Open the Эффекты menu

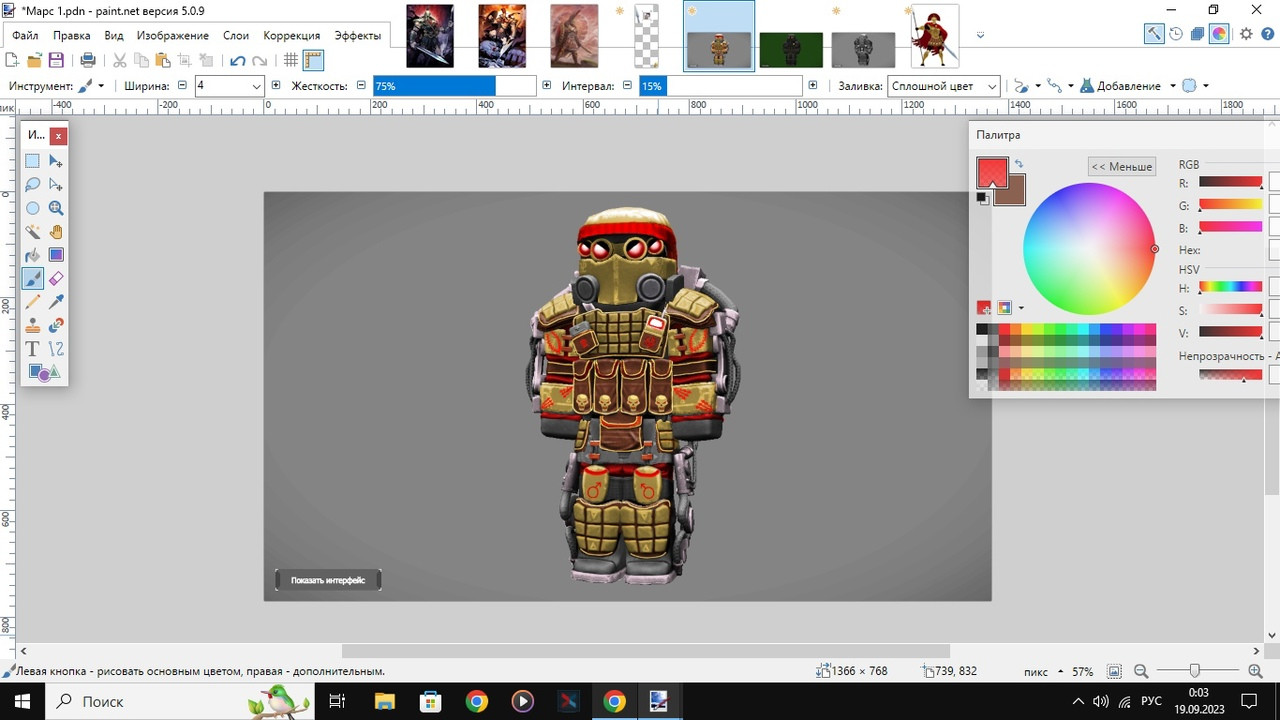[x=357, y=35]
